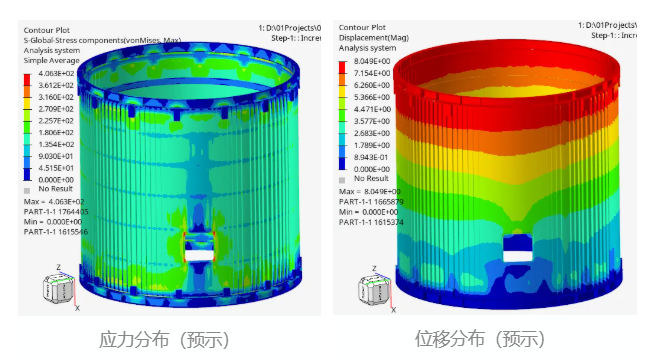The width and height of the screenshot is (661, 360).
Task: Click the red 8.049E+00 displacement legend swatch
Action: [342, 68]
